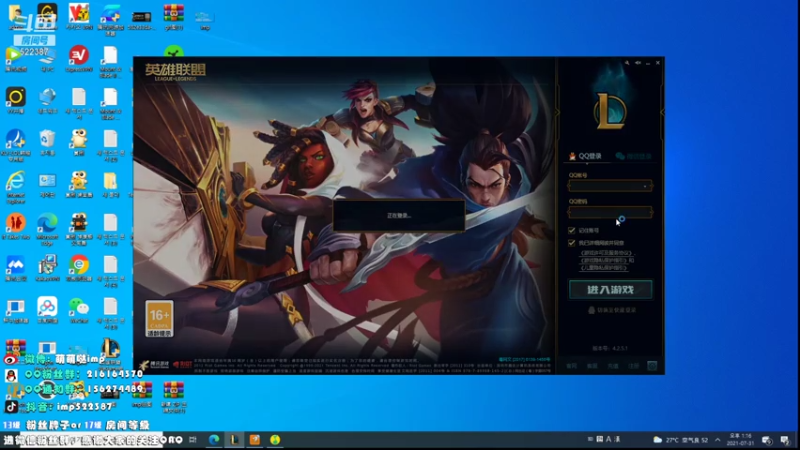
Task: Click the League of Legends logo in login panel
Action: (610, 111)
